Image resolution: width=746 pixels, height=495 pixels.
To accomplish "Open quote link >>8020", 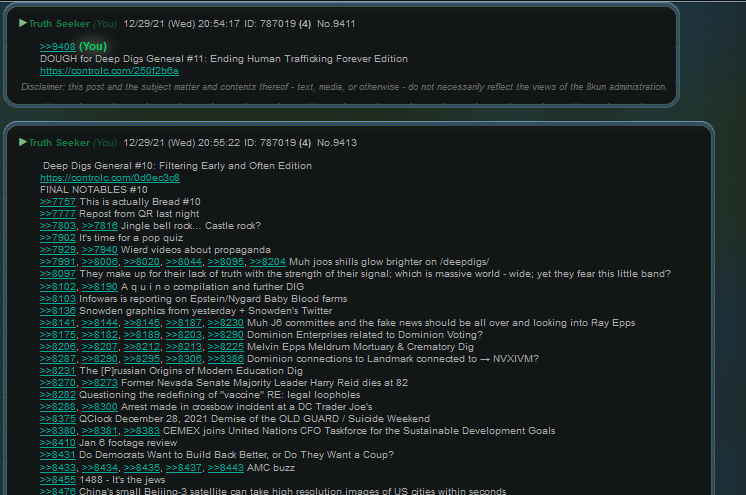I will point(142,262).
